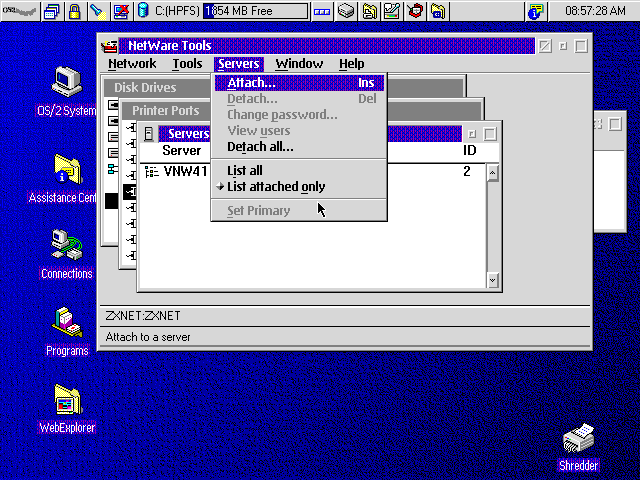This screenshot has width=640, height=480.
Task: Choose Detach all... from the menu
Action: (299, 147)
